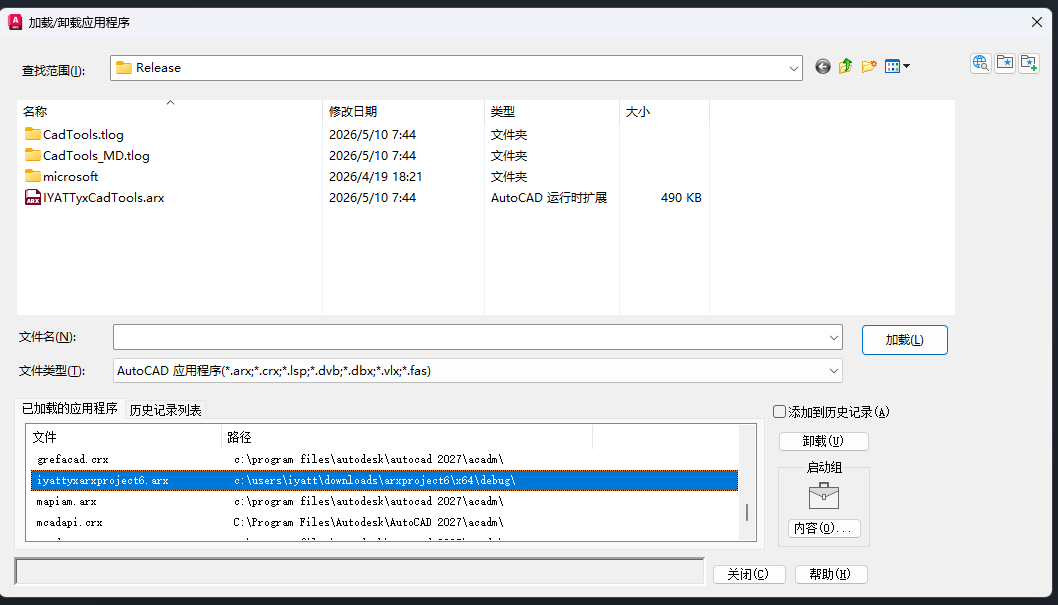Screen dimensions: 1058x605
Task: Click the 490 KB size cell
Action: tap(681, 198)
